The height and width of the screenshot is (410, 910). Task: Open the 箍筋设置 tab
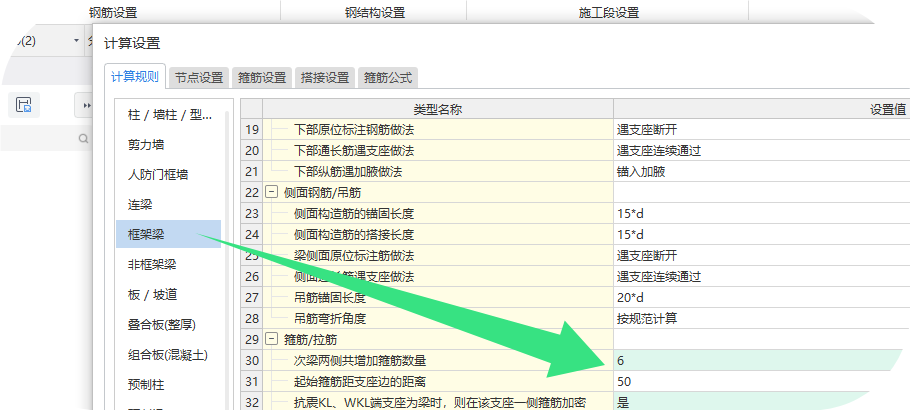[262, 78]
